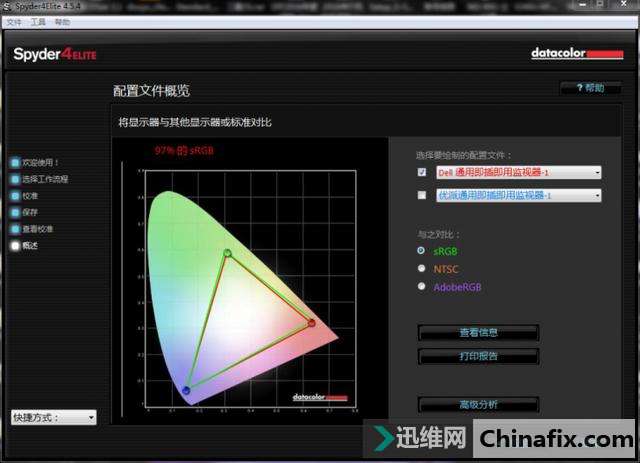Viewport: 640px width, 463px height.
Task: Click the Spyder4Elite title bar icon
Action: tap(6, 6)
